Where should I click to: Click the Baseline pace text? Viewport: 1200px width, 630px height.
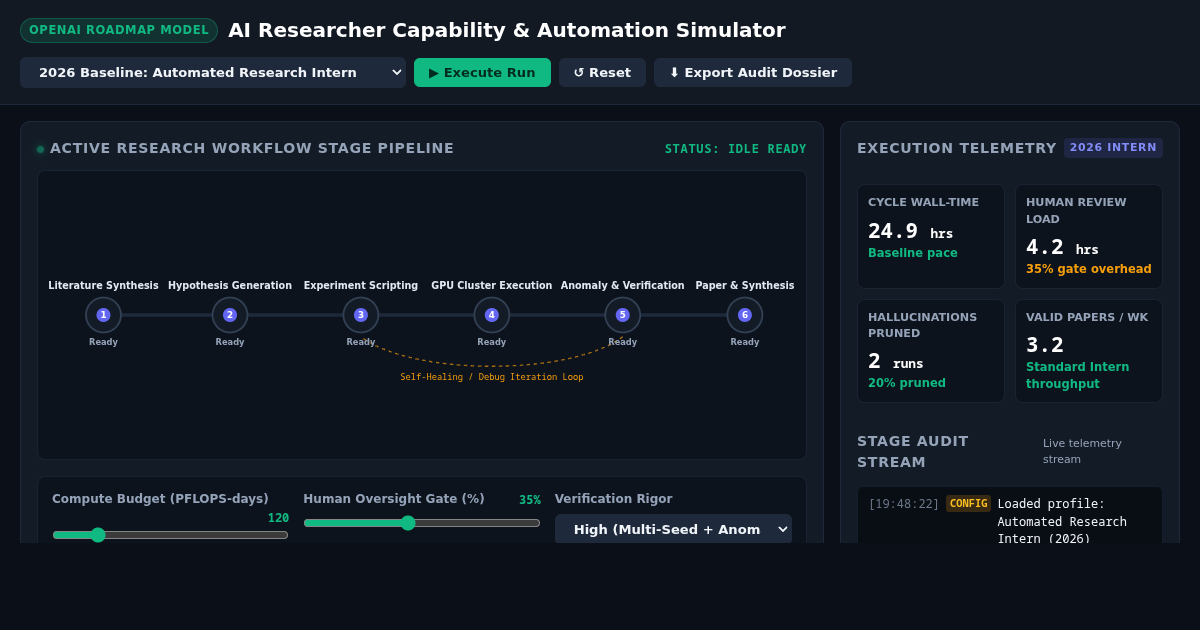coord(913,253)
